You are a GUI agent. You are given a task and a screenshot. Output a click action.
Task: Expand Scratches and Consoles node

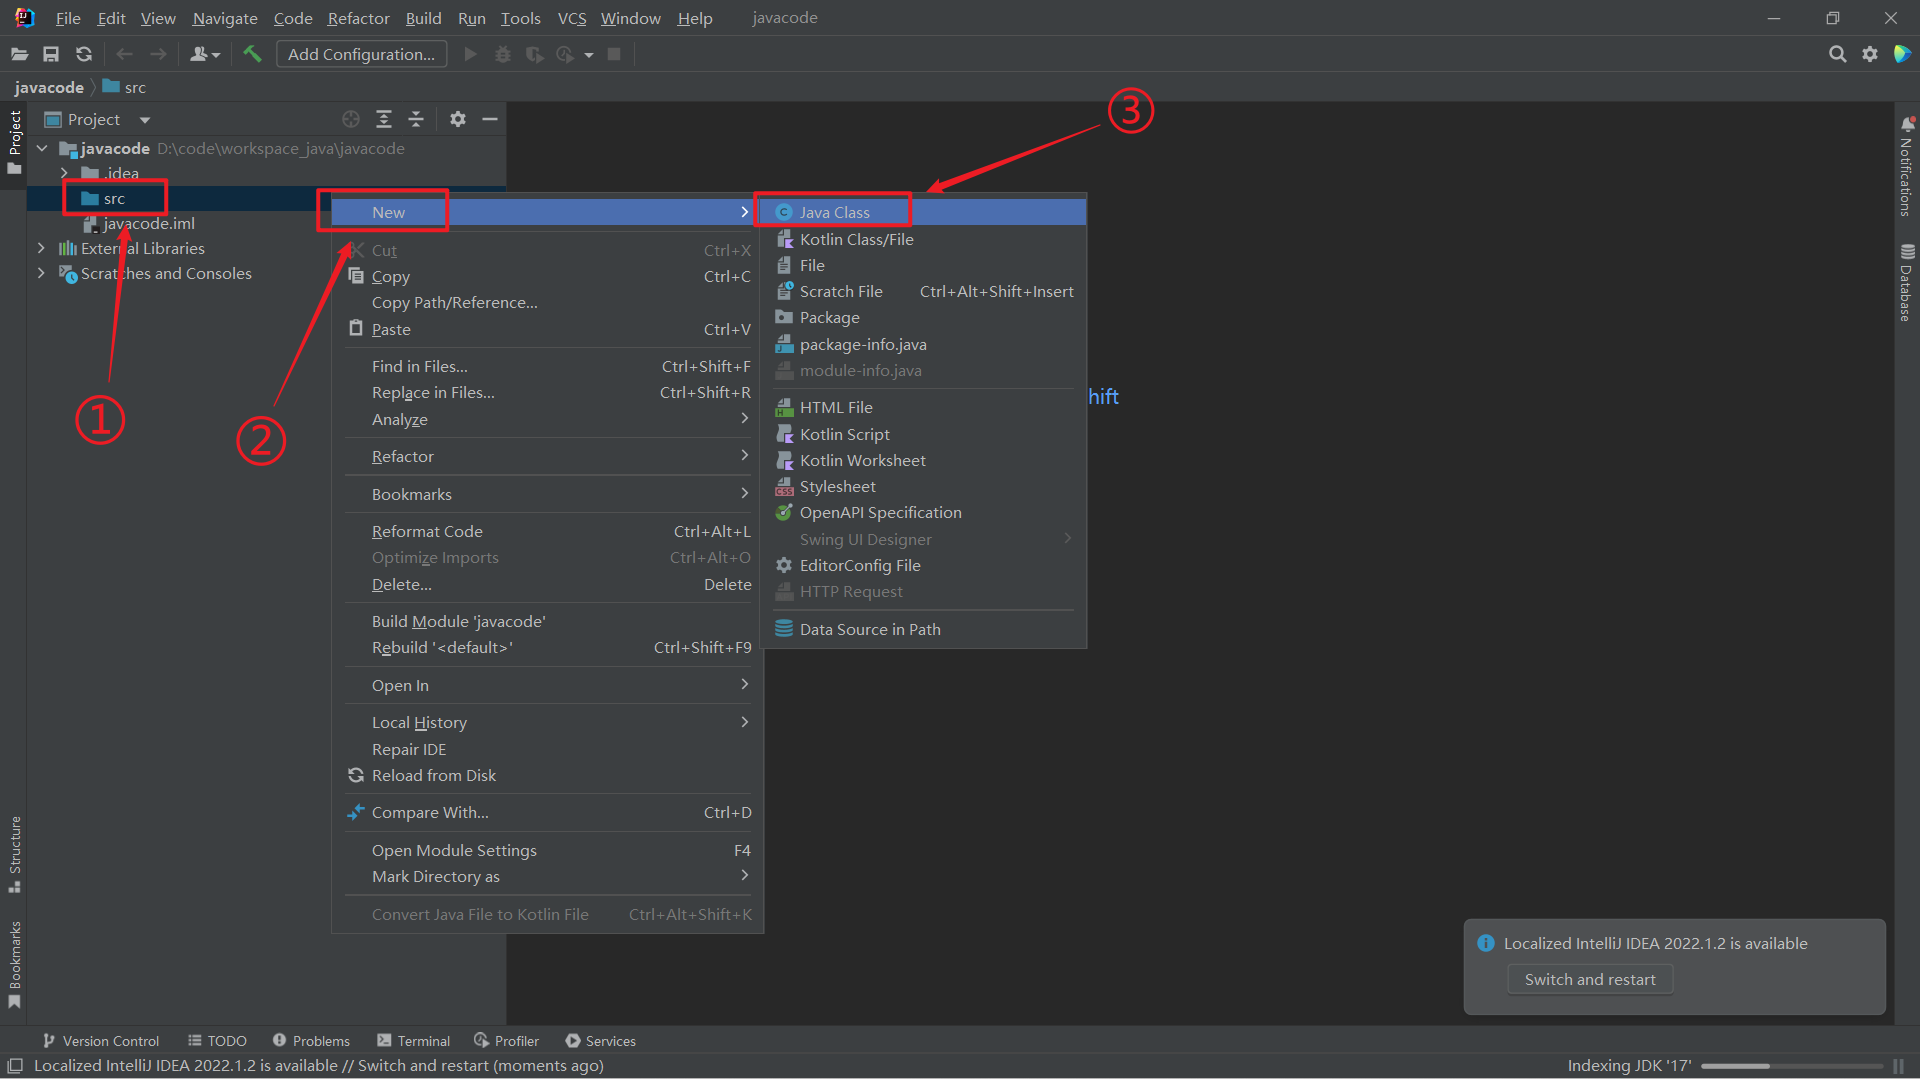pos(41,273)
